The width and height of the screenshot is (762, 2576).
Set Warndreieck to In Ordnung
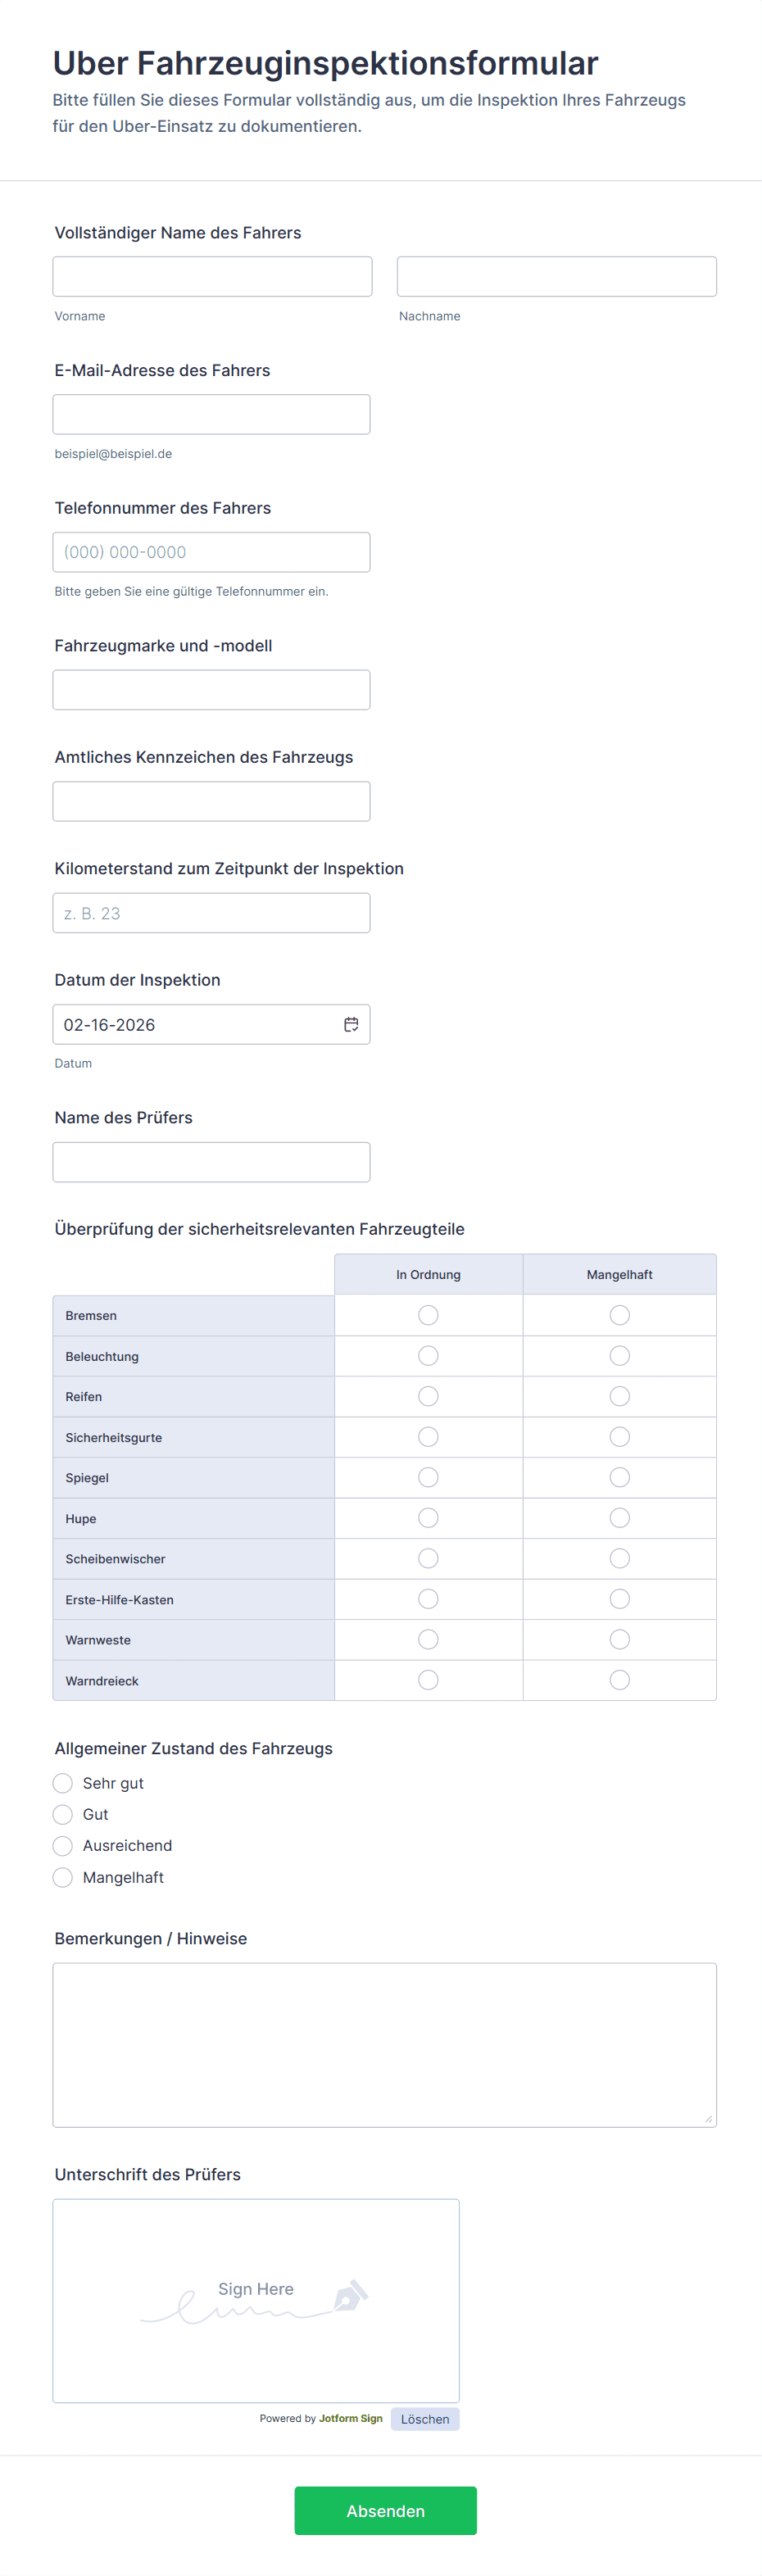pos(428,1680)
